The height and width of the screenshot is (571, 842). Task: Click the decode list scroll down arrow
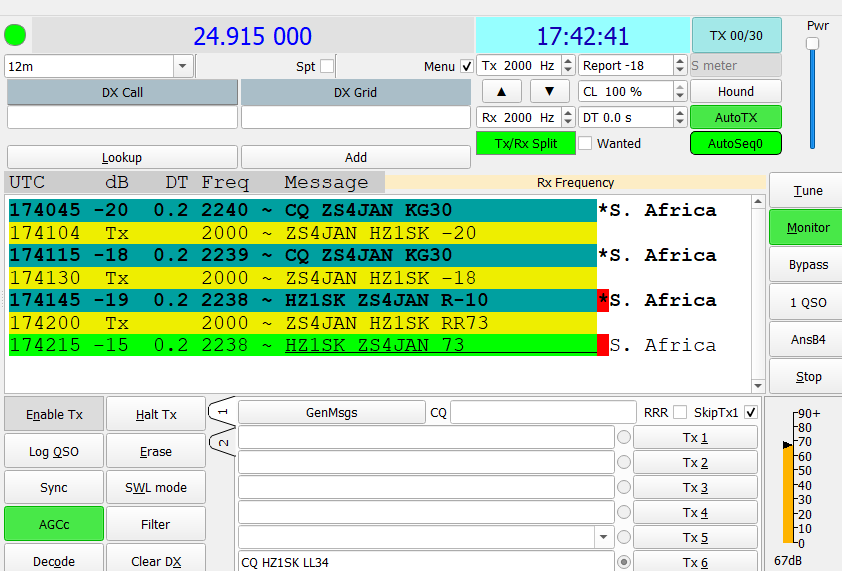point(758,386)
